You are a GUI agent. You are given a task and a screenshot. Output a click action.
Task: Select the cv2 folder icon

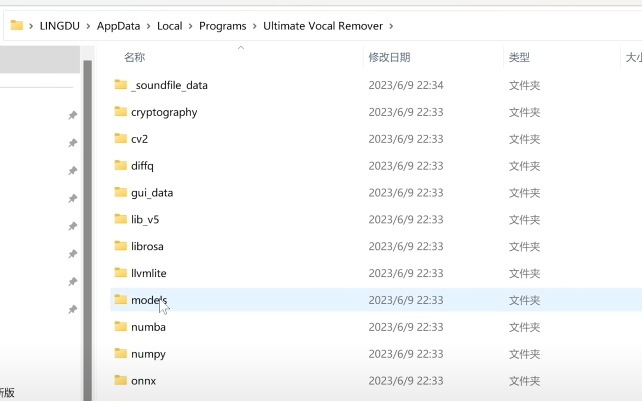[120, 138]
